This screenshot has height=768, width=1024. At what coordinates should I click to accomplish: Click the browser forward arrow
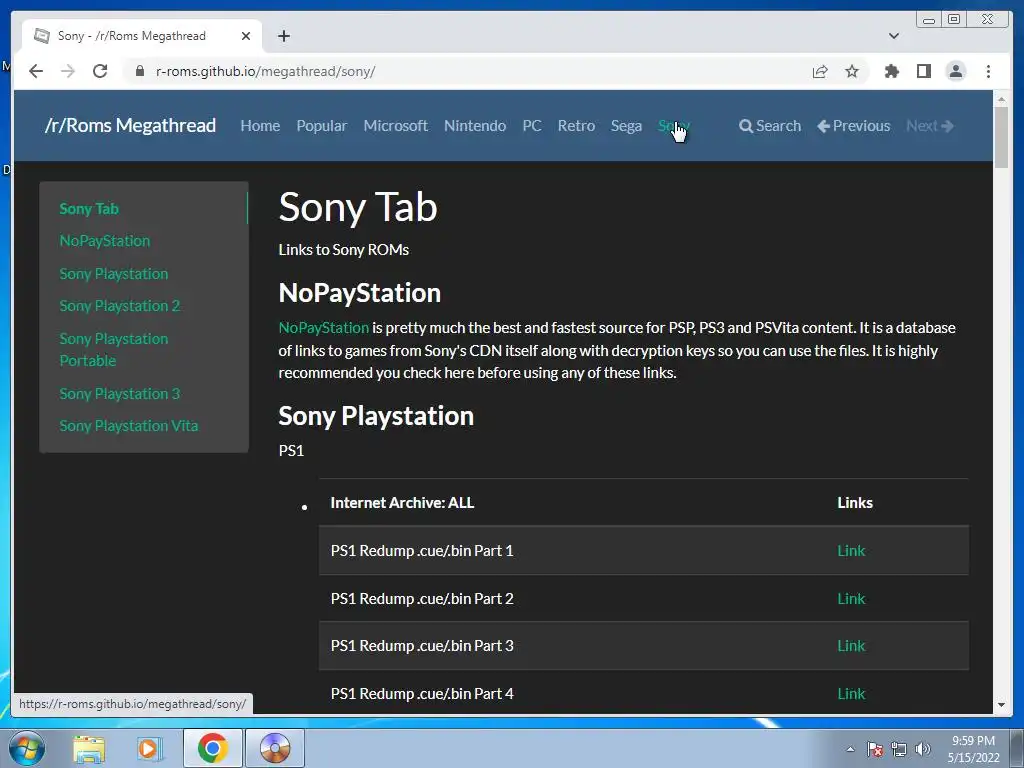[x=68, y=71]
